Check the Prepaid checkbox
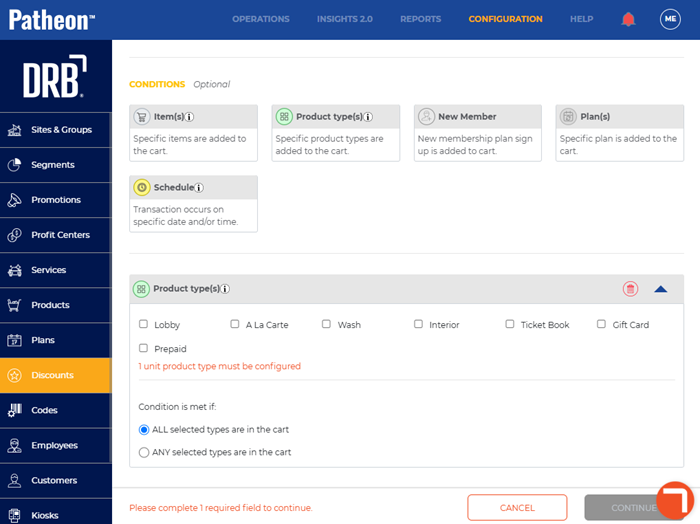Screen dimensions: 700x524 (x=143, y=348)
